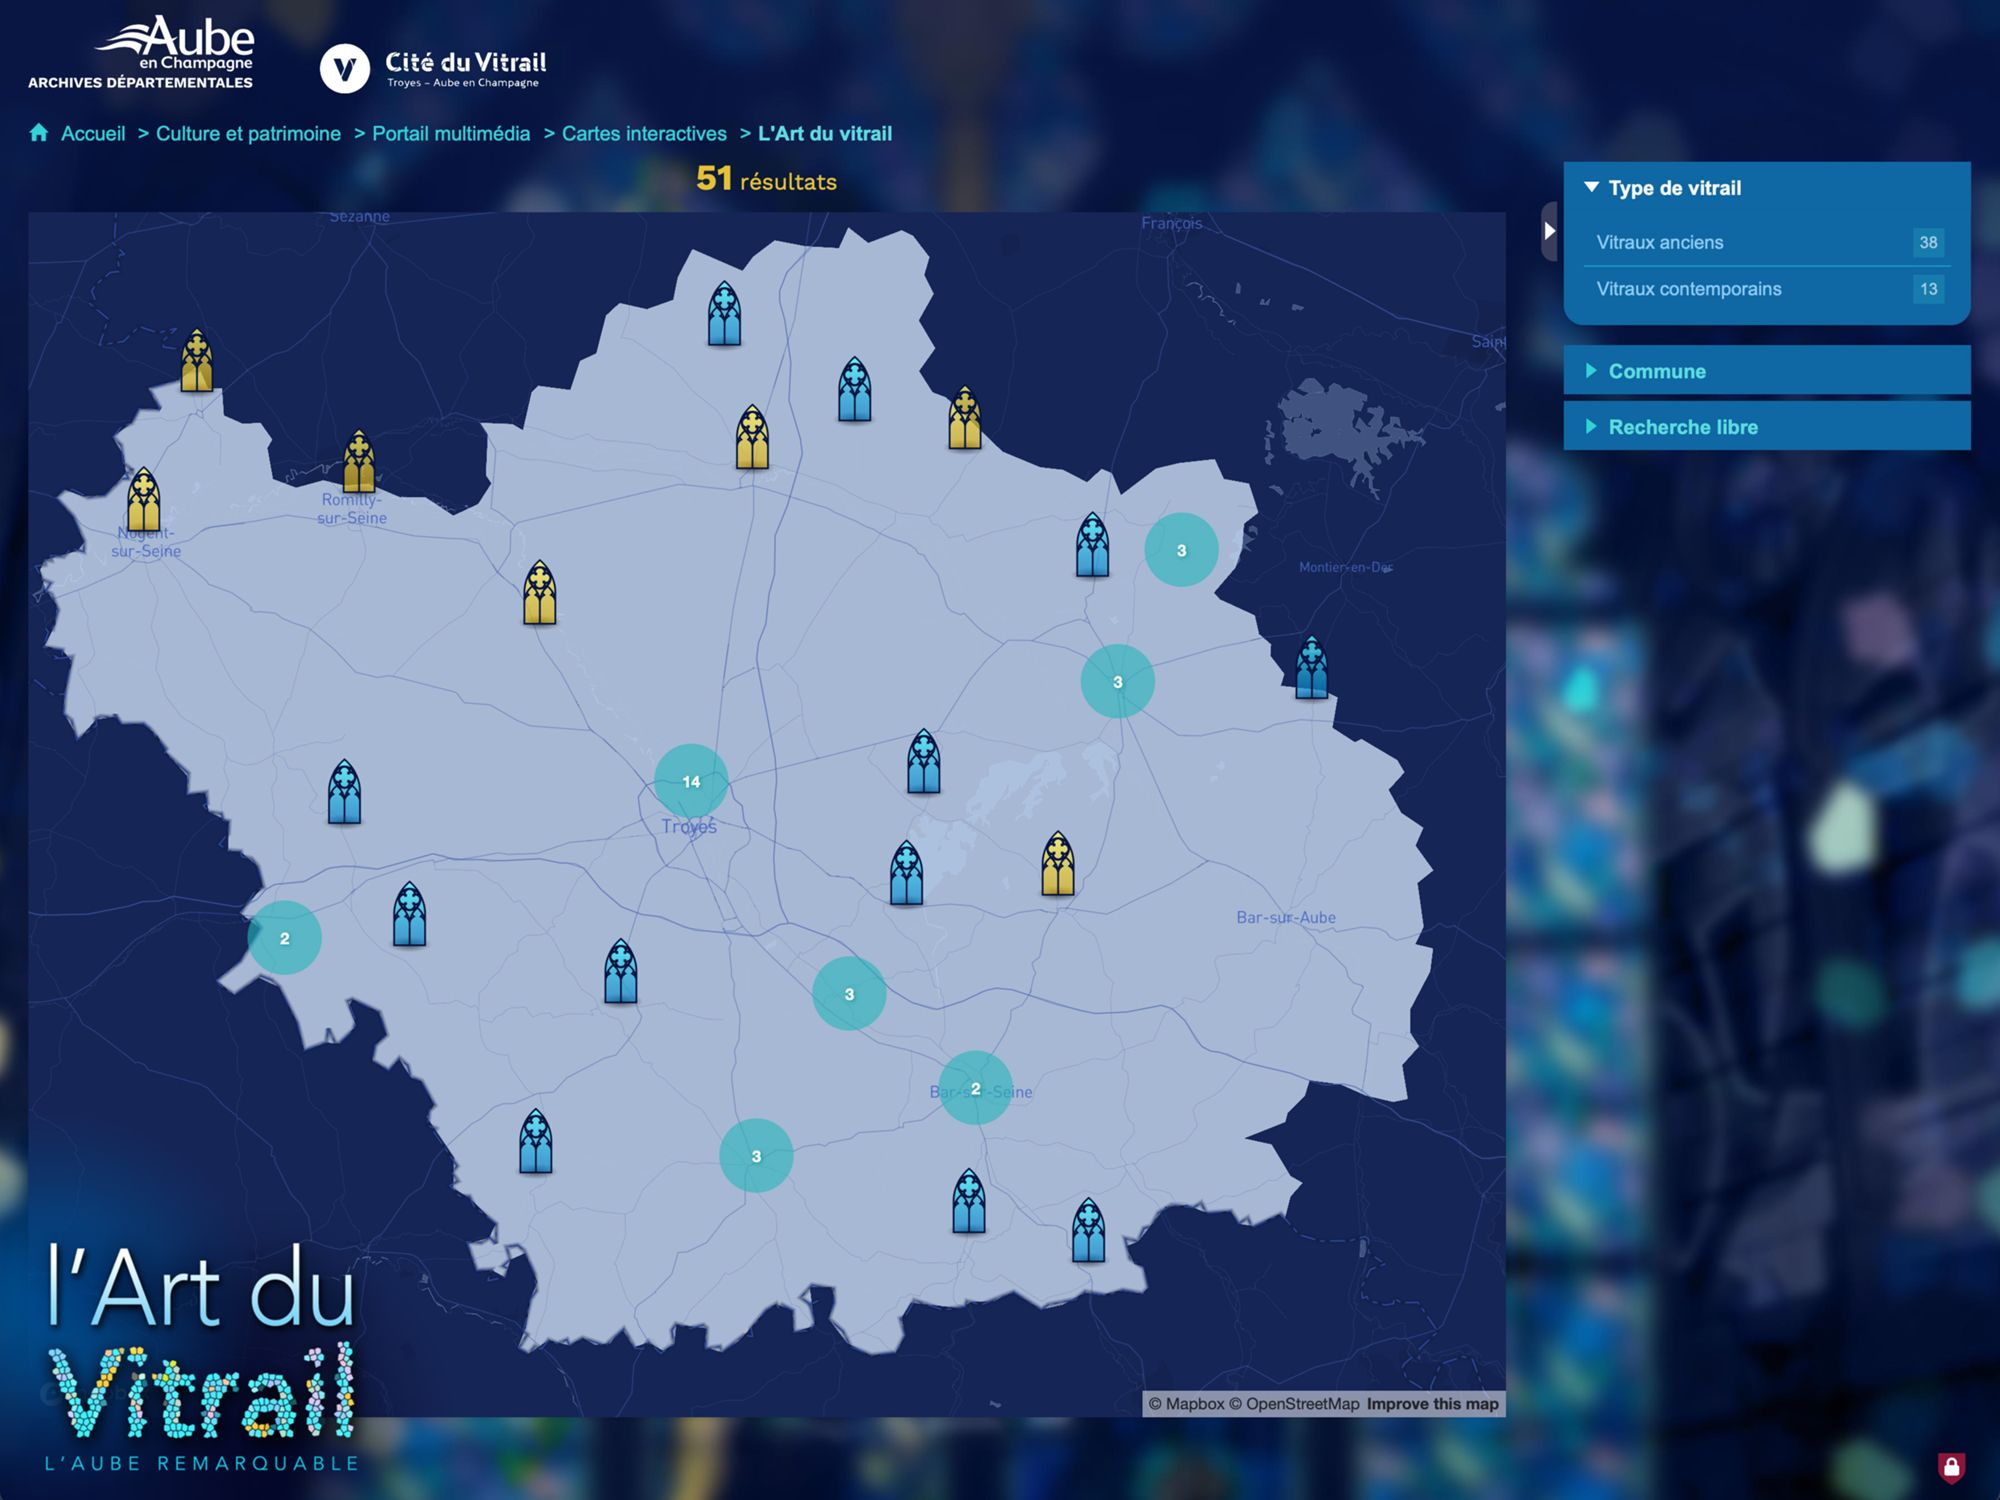The height and width of the screenshot is (1500, 2000).
Task: Expand the Commune filter section
Action: pos(1656,371)
